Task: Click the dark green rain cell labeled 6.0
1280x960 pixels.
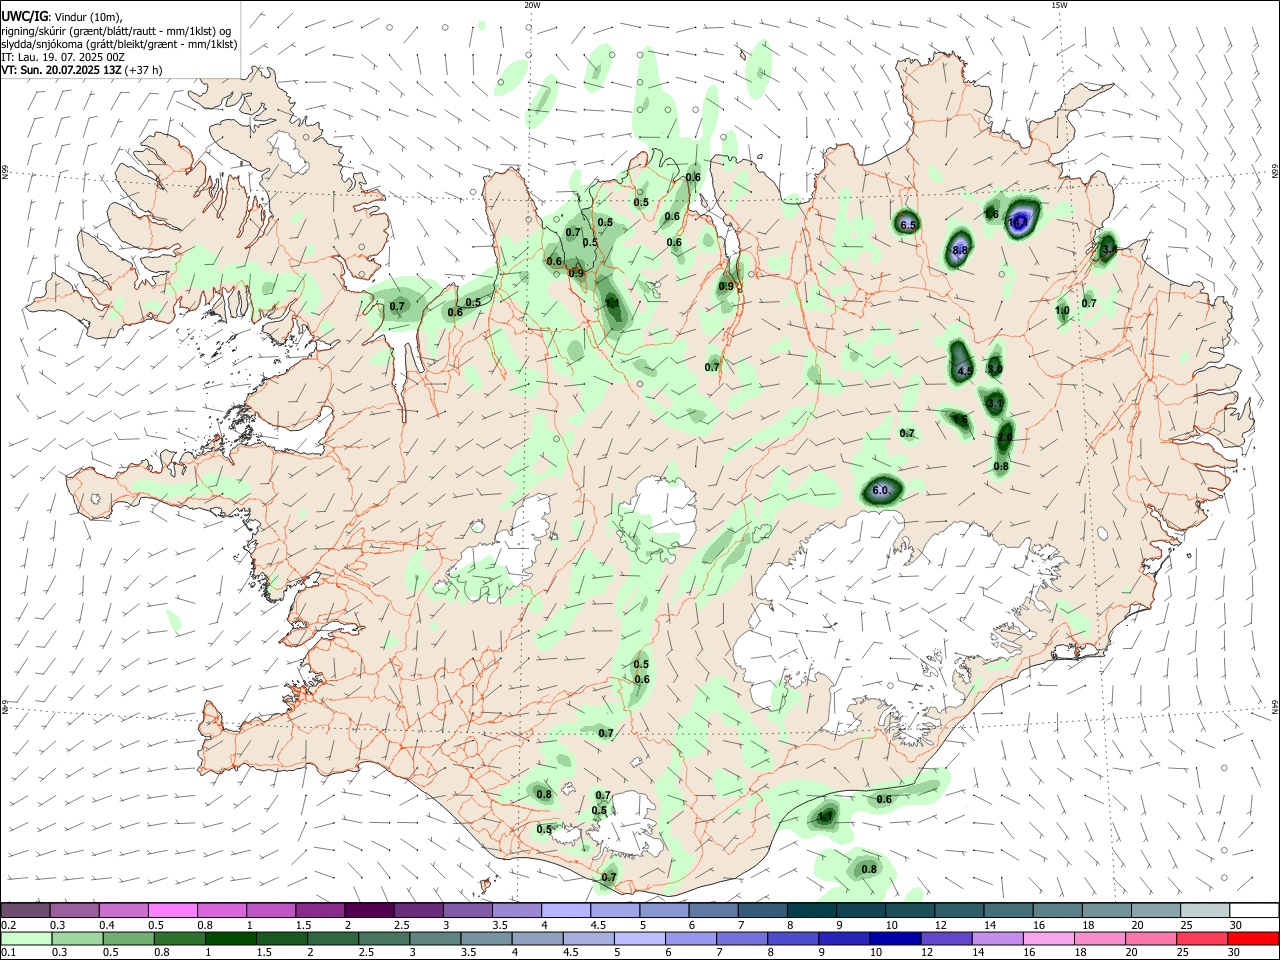Action: (x=882, y=490)
